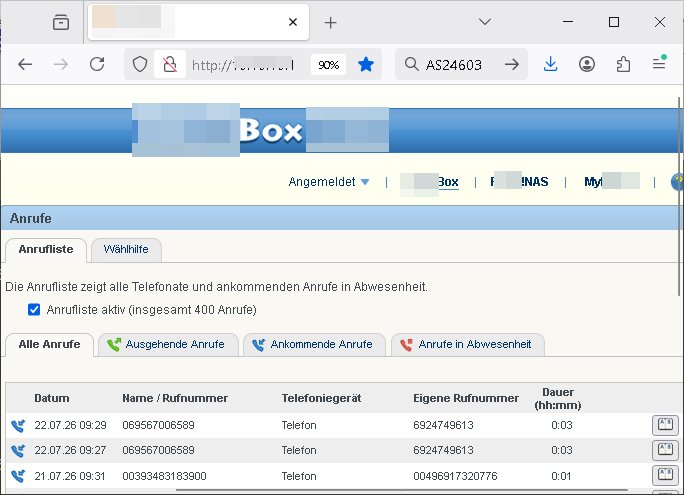
Task: Expand the list all tabs chevron
Action: (485, 21)
